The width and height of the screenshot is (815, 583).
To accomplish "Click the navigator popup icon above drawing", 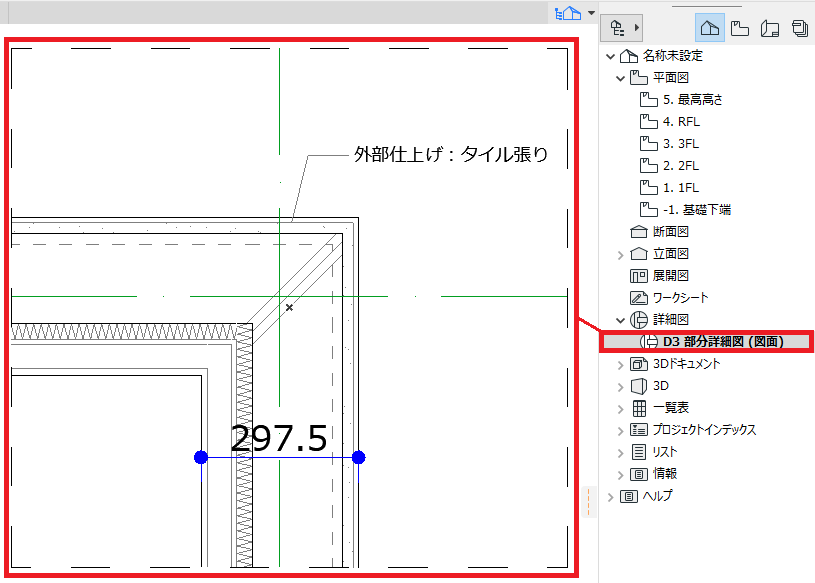I will pos(568,12).
